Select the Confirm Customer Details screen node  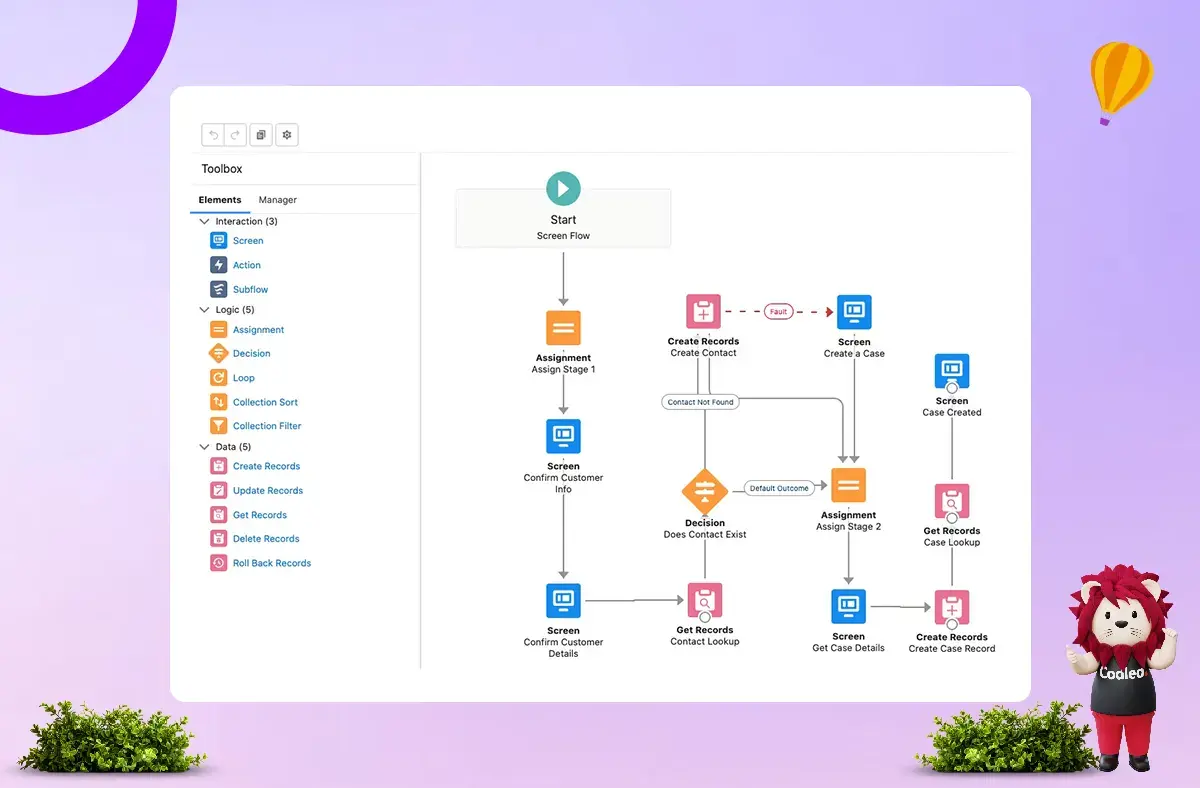click(x=563, y=600)
